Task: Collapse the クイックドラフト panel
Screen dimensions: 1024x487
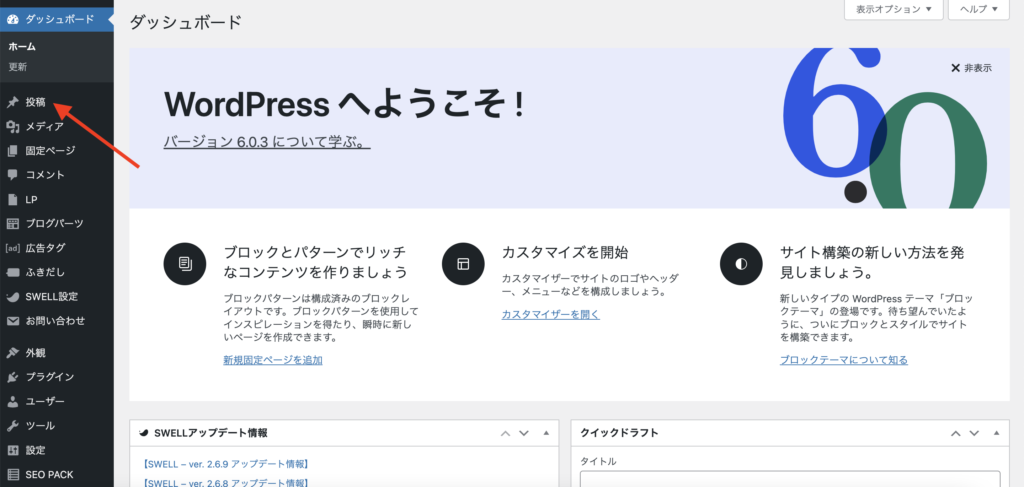Action: pyautogui.click(x=996, y=433)
